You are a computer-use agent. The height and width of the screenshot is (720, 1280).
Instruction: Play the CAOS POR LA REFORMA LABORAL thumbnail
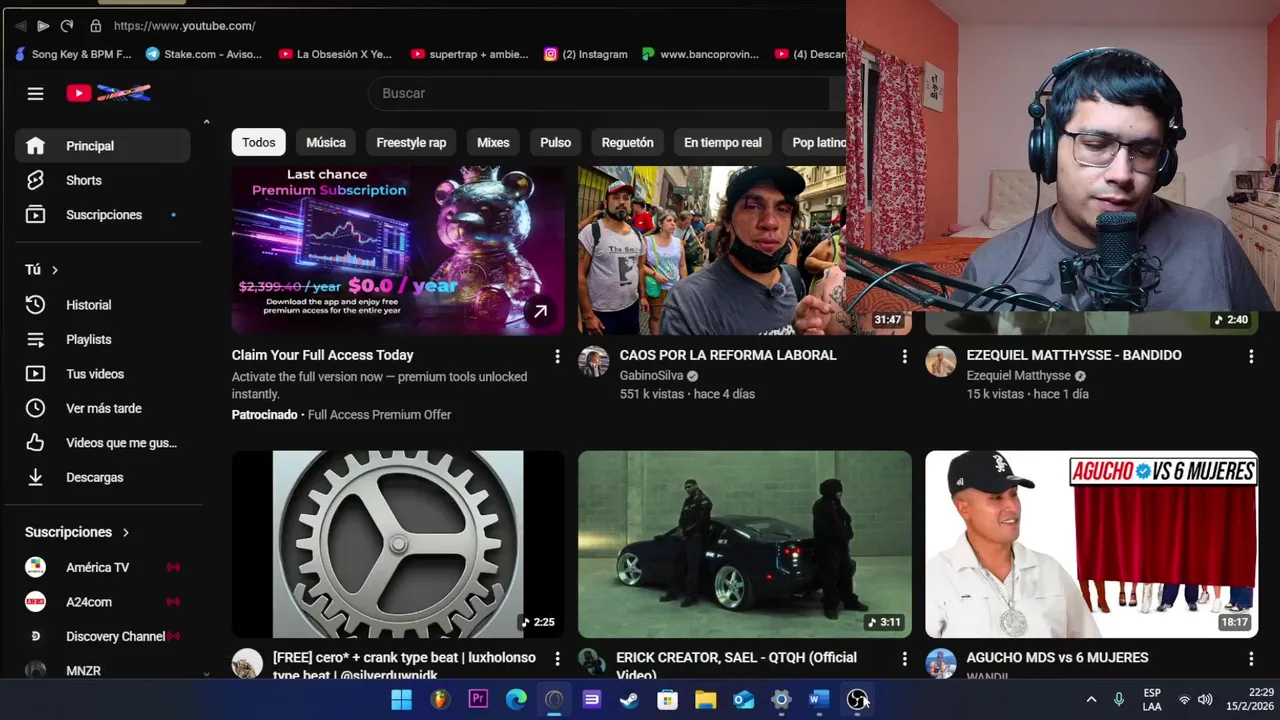pos(712,250)
